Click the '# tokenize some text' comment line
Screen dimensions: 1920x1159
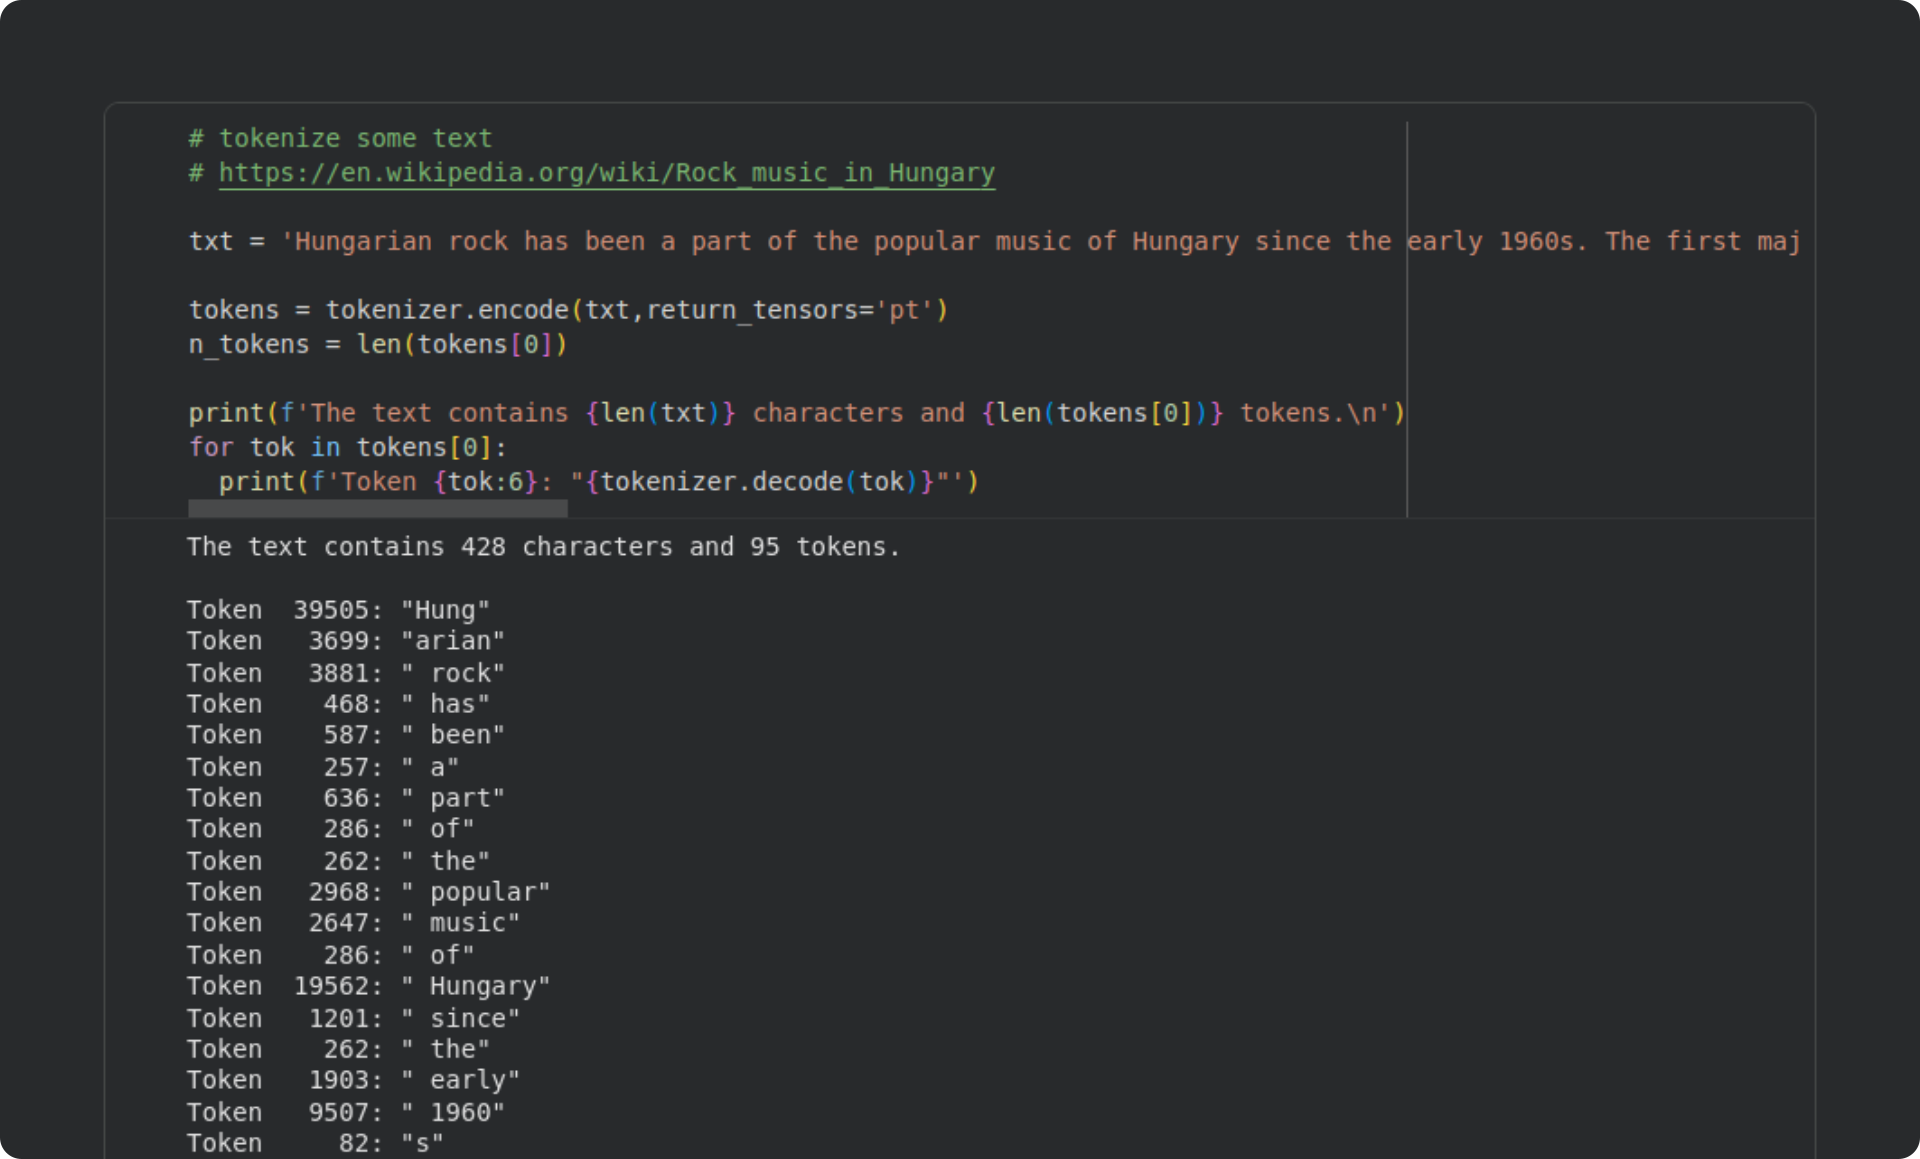point(340,138)
